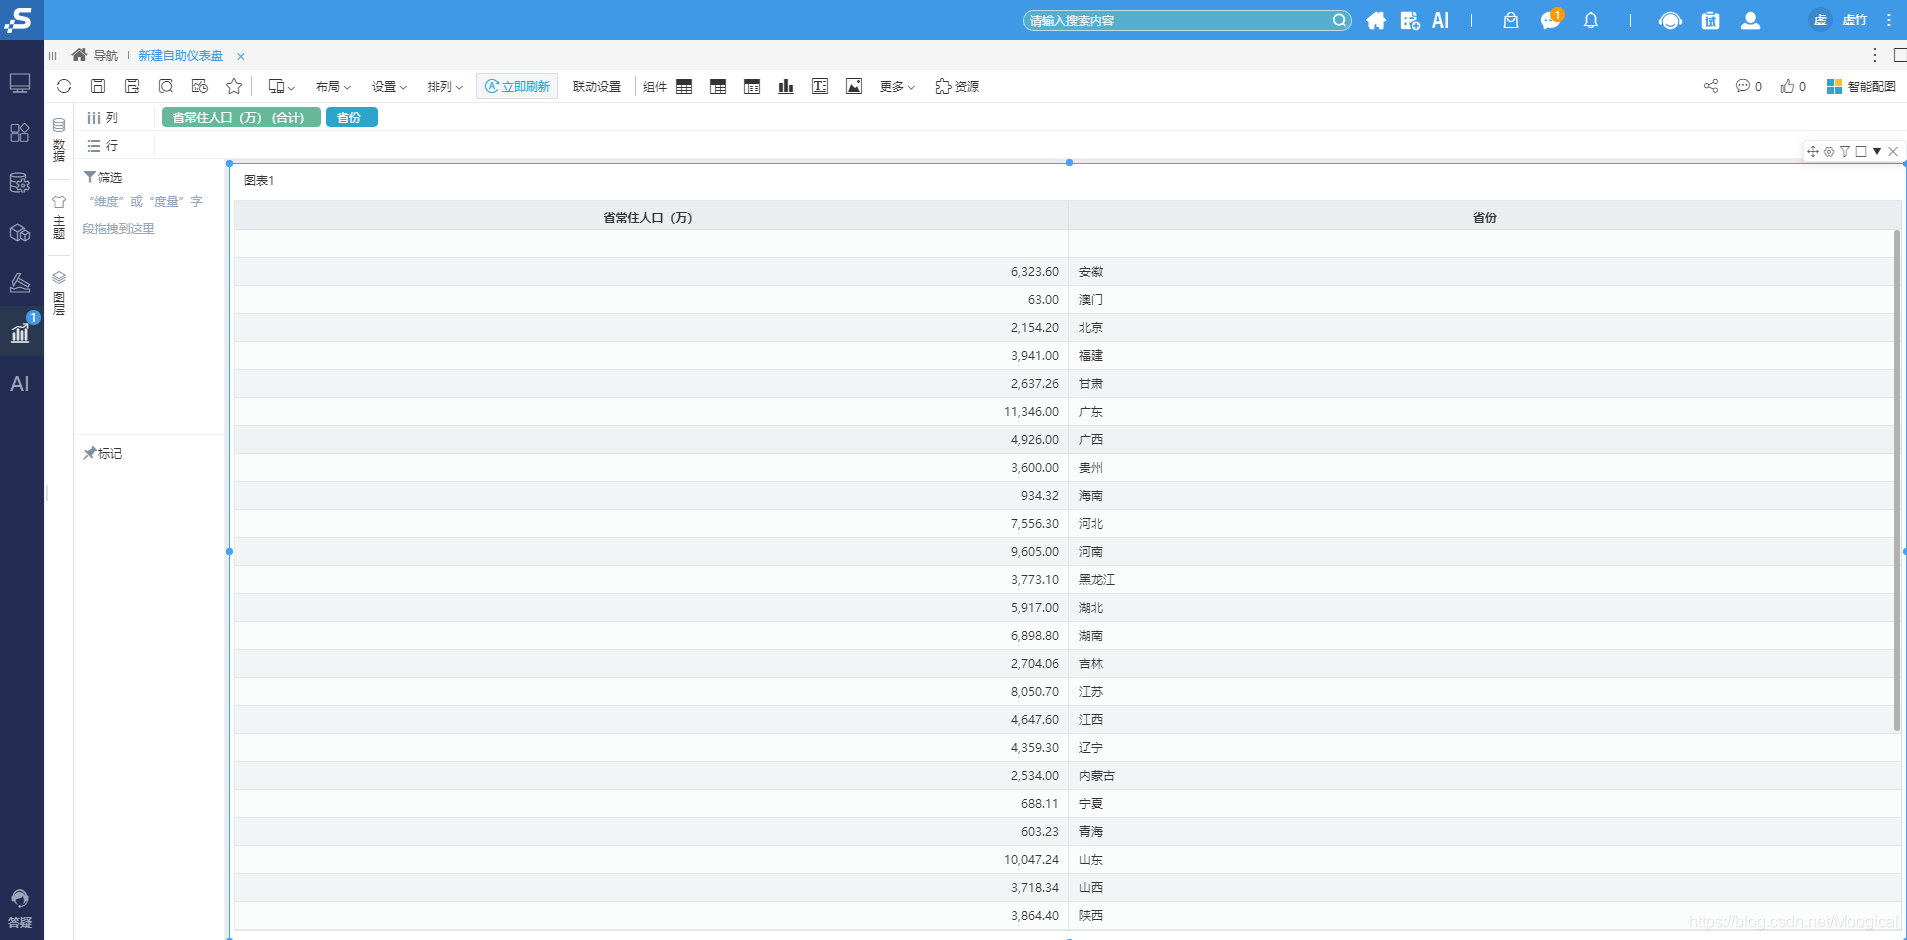Click the 立即刷新 refresh now button
This screenshot has width=1907, height=940.
(x=517, y=87)
